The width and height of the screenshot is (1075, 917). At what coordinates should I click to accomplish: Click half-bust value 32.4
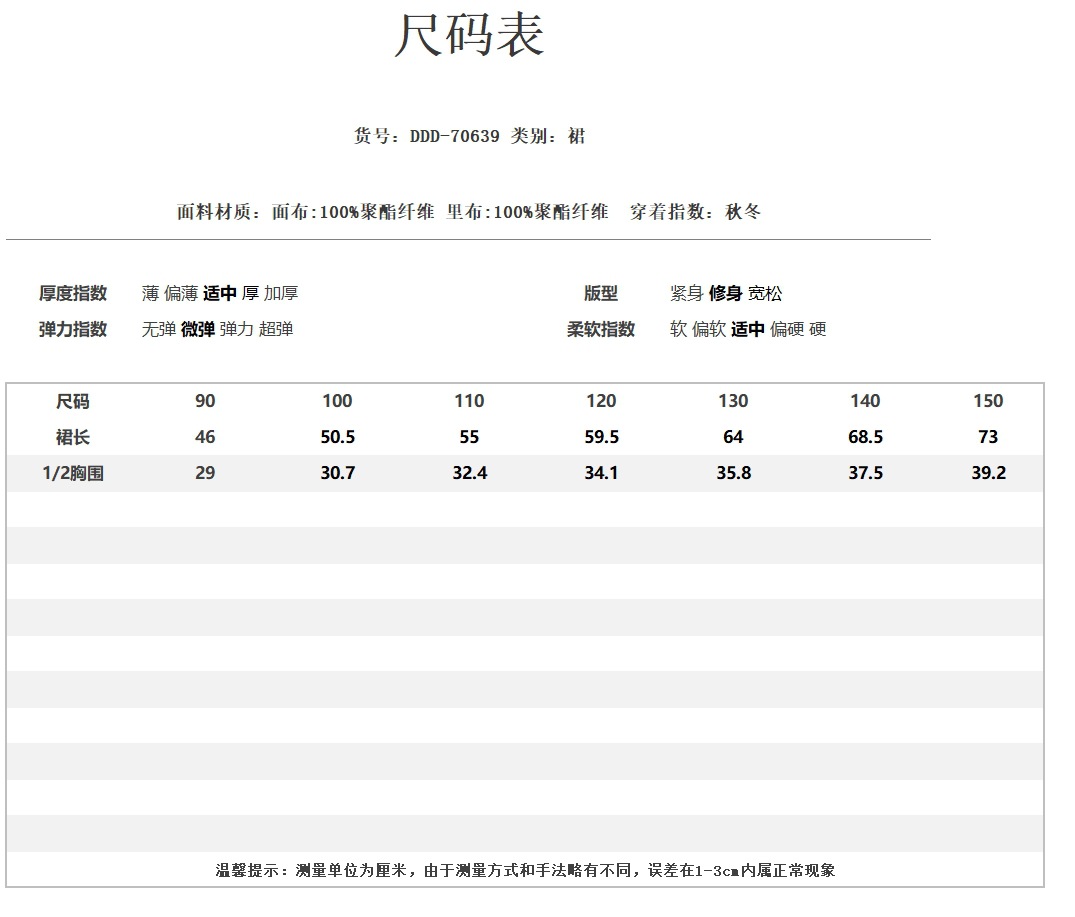pyautogui.click(x=469, y=473)
